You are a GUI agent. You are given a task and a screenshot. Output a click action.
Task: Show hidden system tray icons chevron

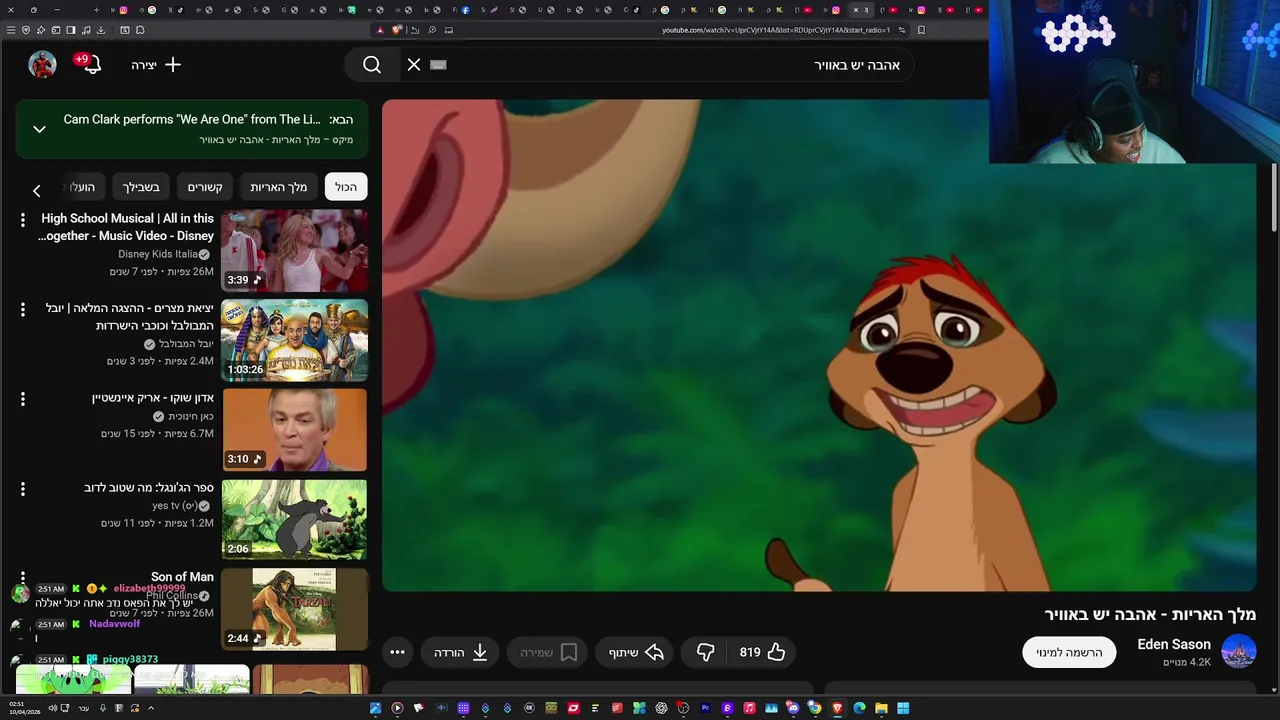pyautogui.click(x=151, y=709)
